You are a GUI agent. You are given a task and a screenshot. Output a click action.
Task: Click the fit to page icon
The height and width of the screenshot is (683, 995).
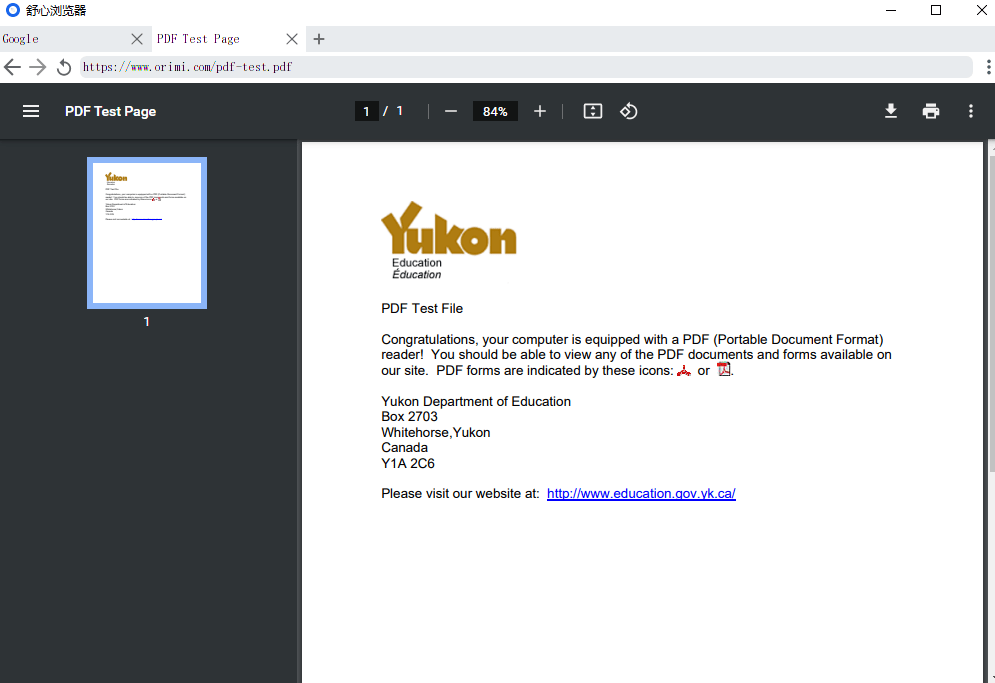click(x=593, y=112)
